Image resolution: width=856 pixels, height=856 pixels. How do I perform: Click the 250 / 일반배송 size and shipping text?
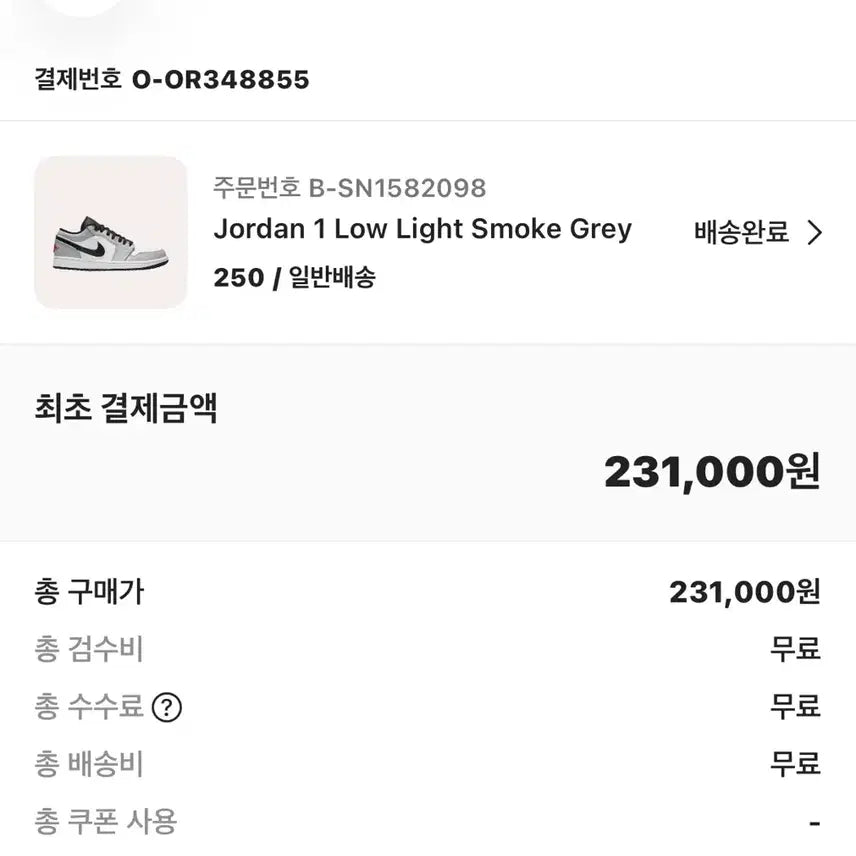(294, 277)
